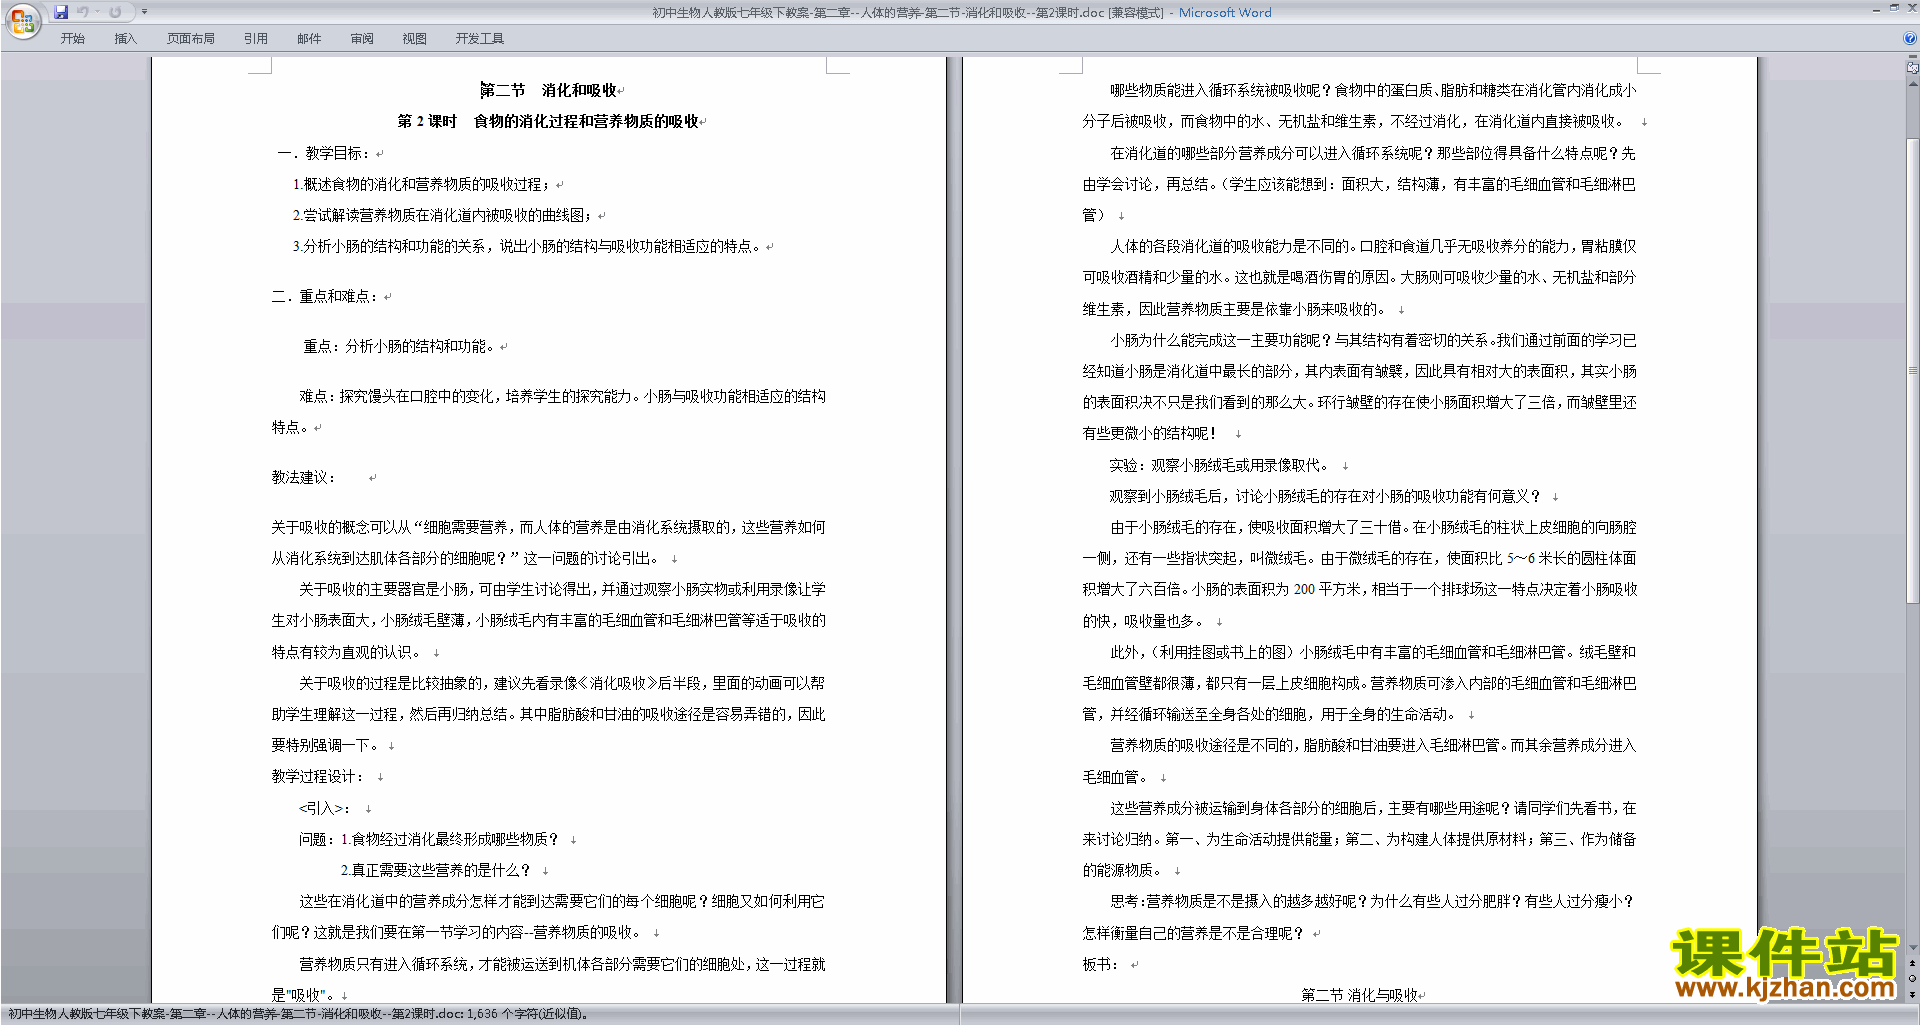This screenshot has width=1920, height=1025.
Task: Open Word Help blue question icon
Action: click(x=1909, y=39)
